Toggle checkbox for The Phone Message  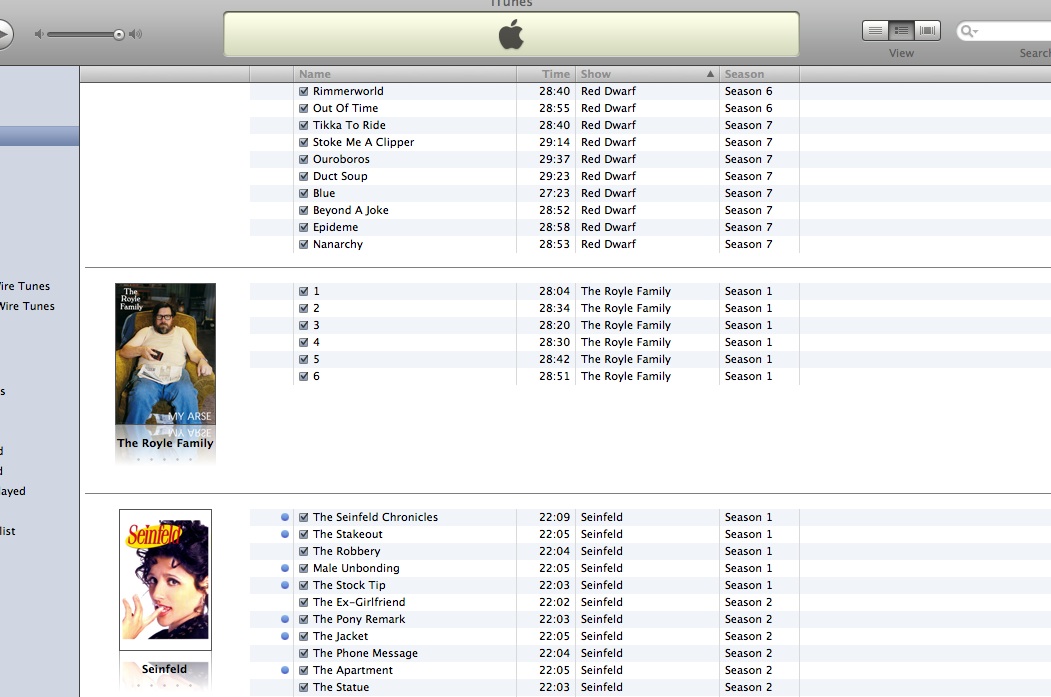(304, 653)
